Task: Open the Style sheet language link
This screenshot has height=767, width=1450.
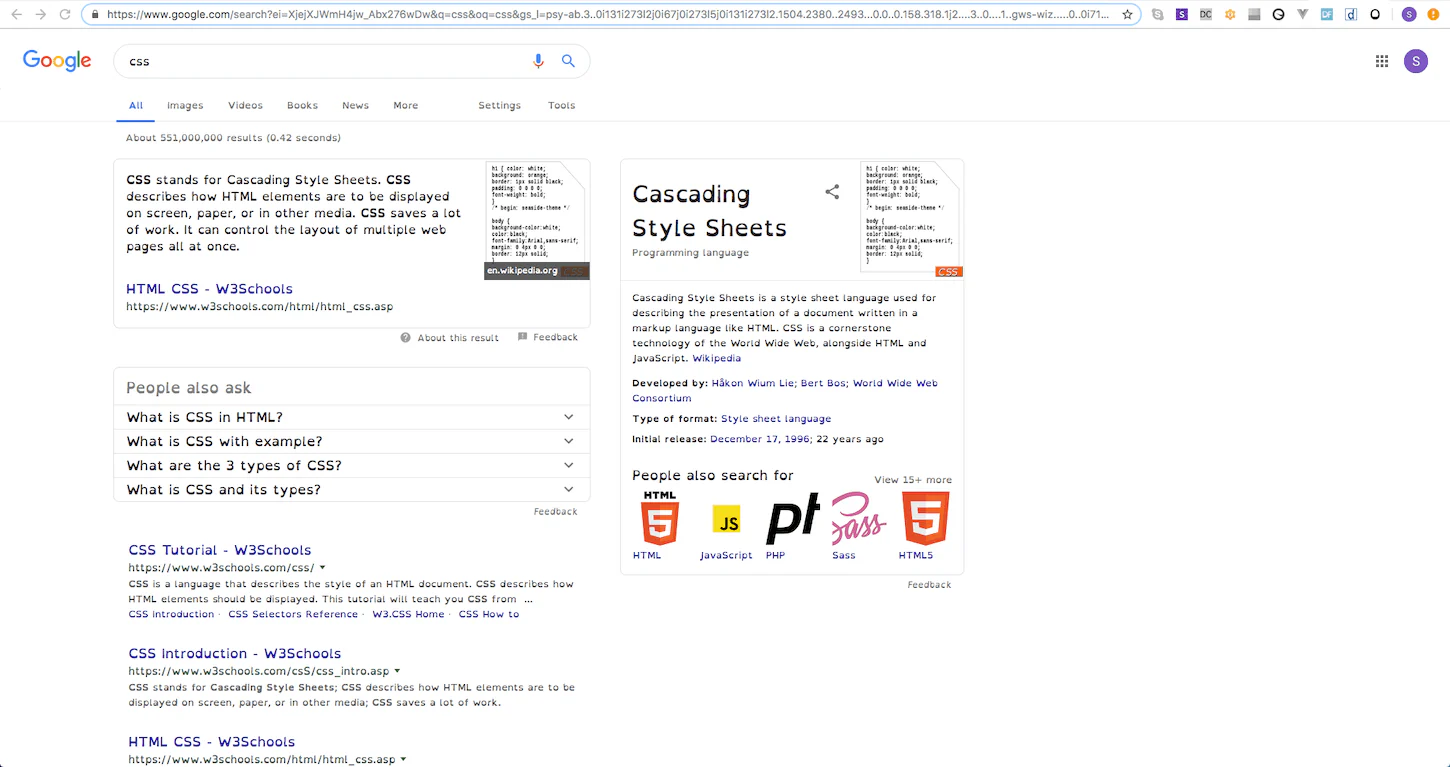Action: coord(776,418)
